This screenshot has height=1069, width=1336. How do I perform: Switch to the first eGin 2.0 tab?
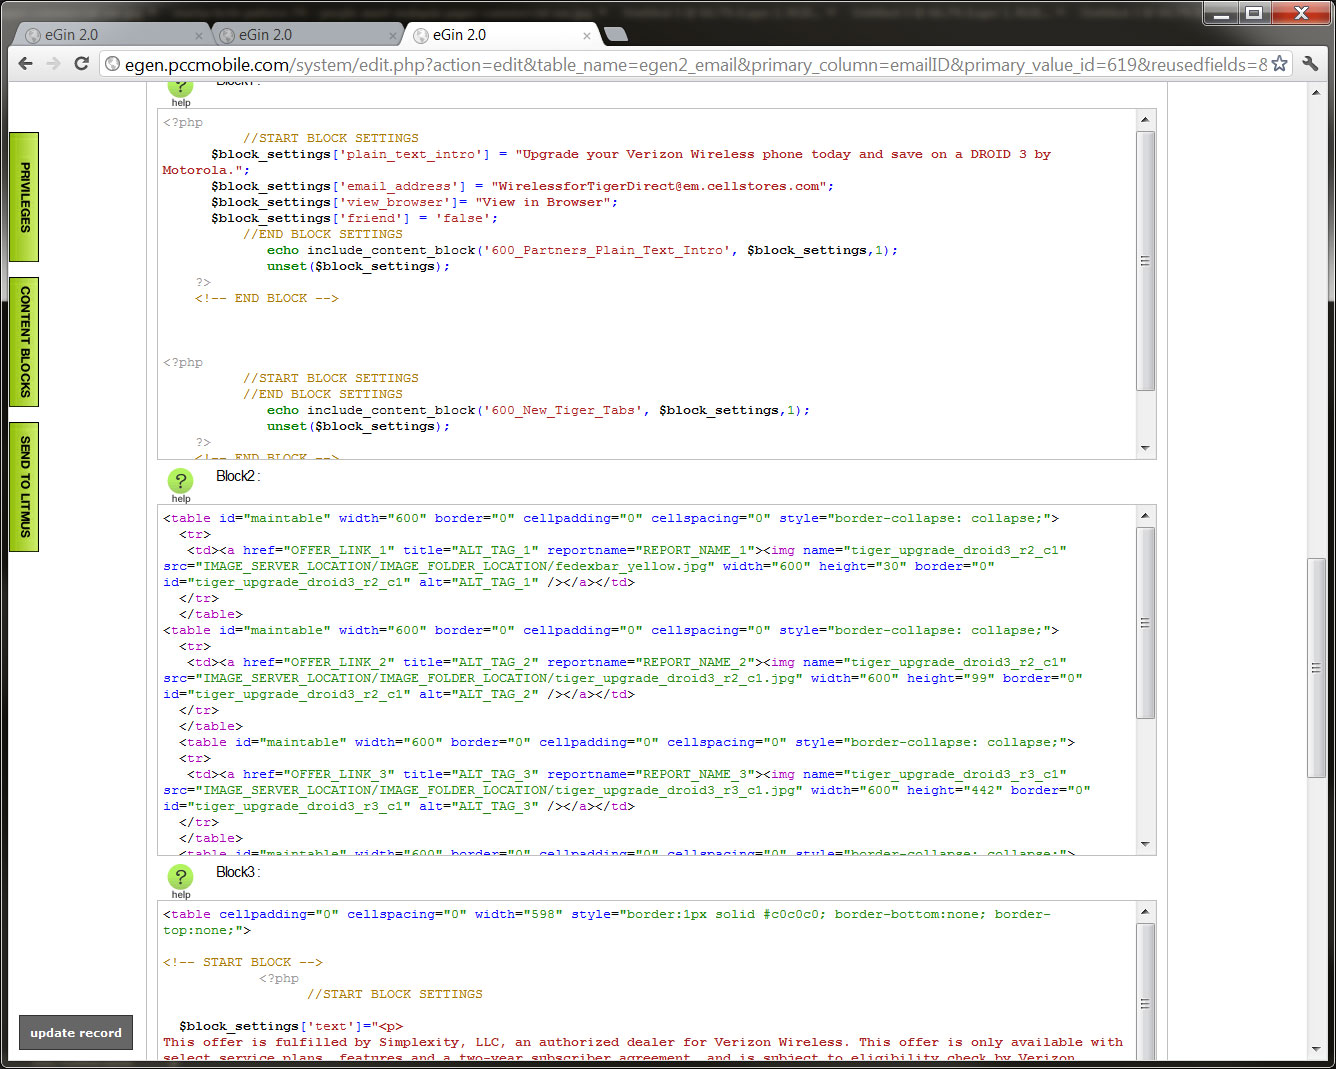(x=100, y=35)
